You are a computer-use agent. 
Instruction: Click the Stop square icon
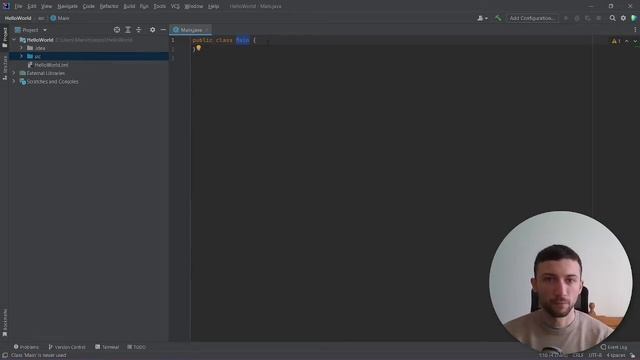coord(599,18)
